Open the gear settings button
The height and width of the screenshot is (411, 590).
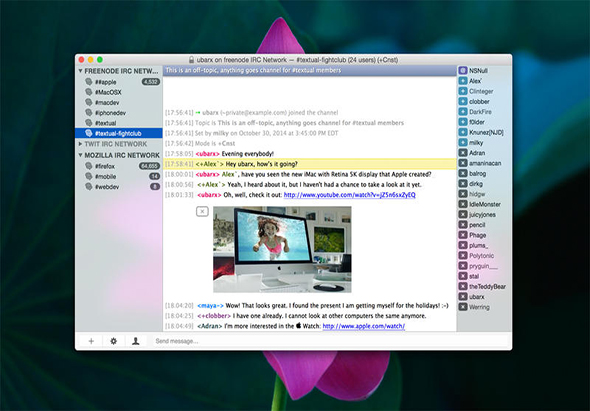tap(113, 341)
